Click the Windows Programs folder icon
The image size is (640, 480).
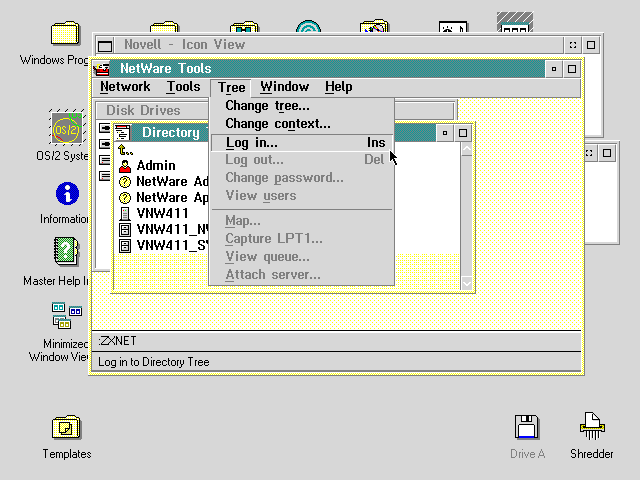pos(65,33)
